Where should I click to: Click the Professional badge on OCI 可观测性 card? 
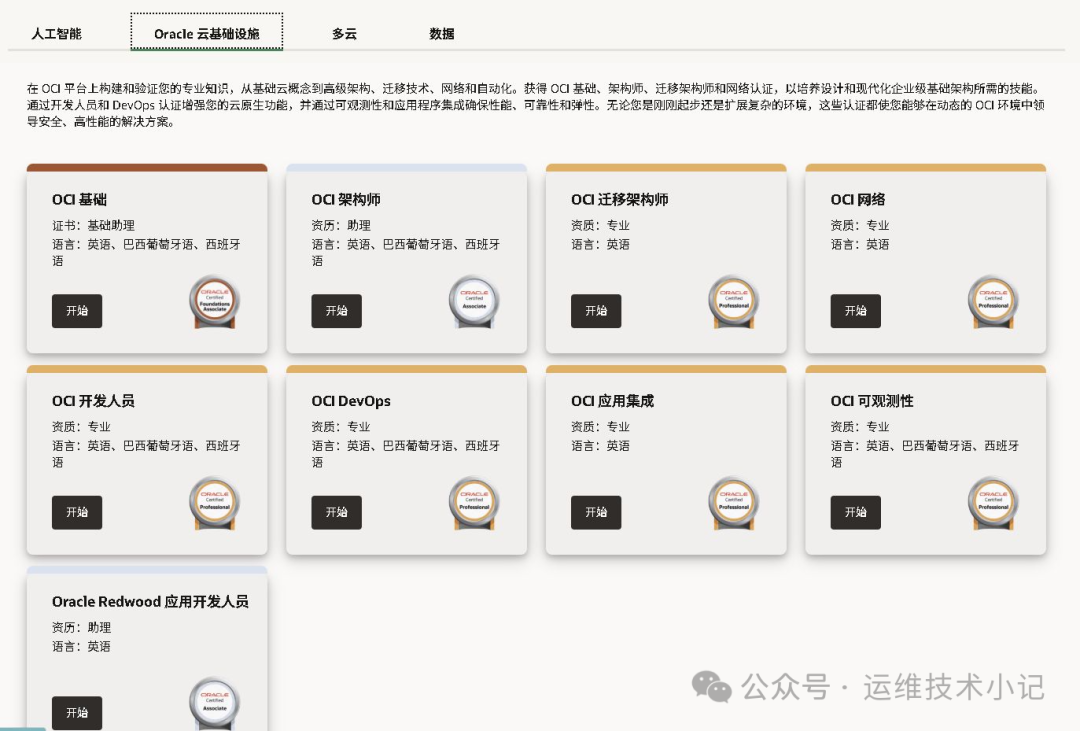994,503
